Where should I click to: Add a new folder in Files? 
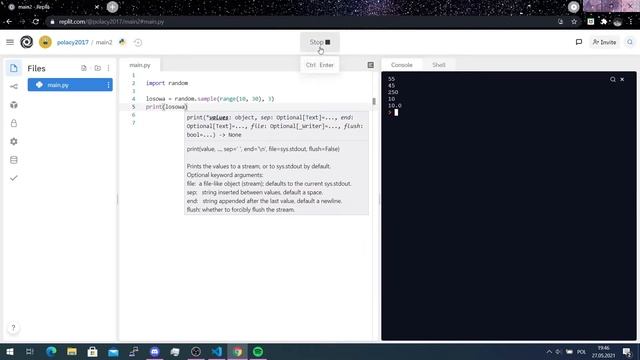click(x=97, y=68)
